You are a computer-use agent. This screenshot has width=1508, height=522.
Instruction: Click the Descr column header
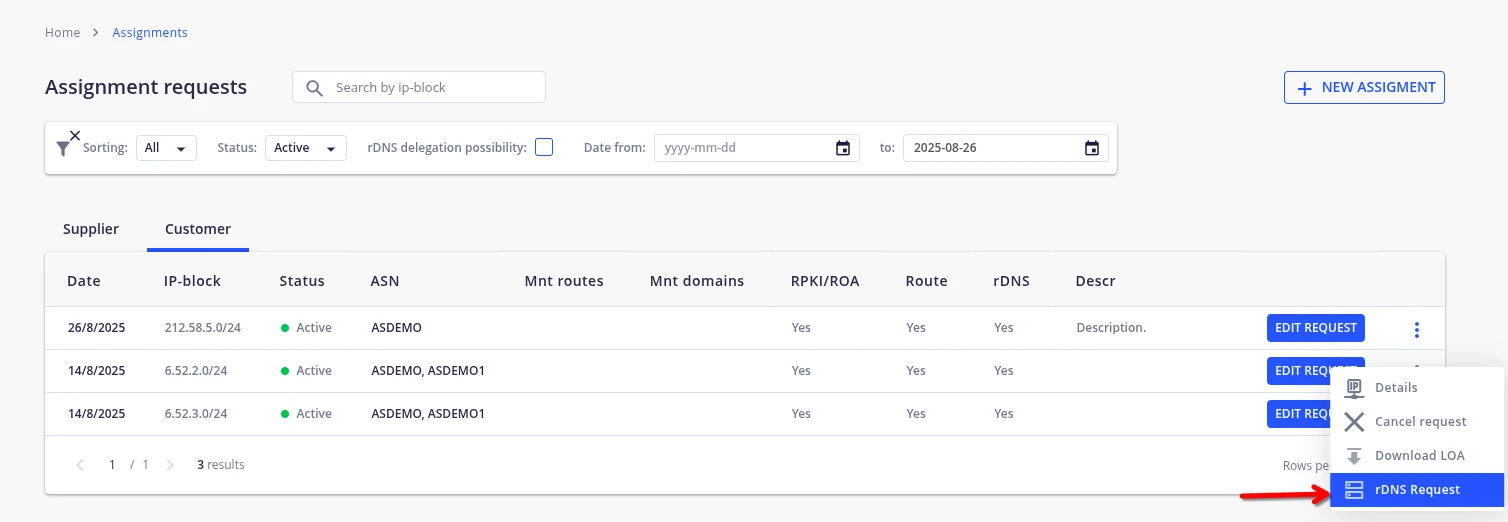click(1096, 281)
